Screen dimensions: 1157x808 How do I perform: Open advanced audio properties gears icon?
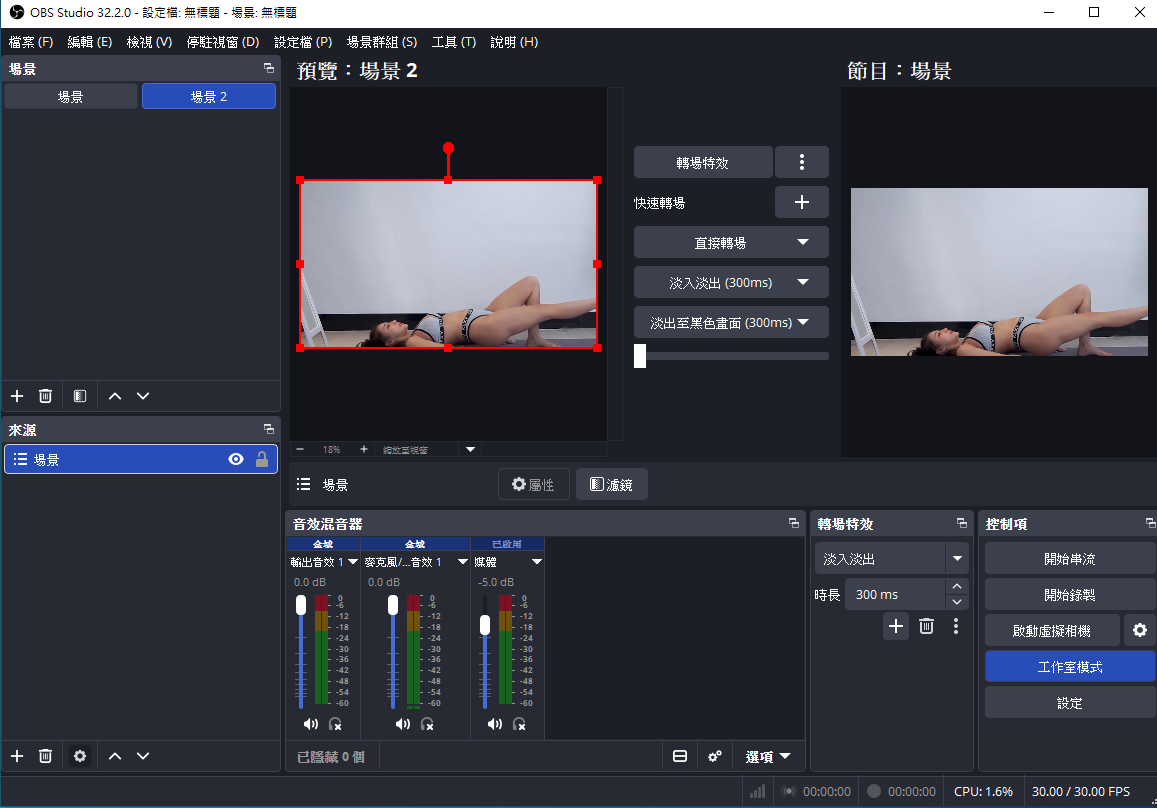point(714,756)
